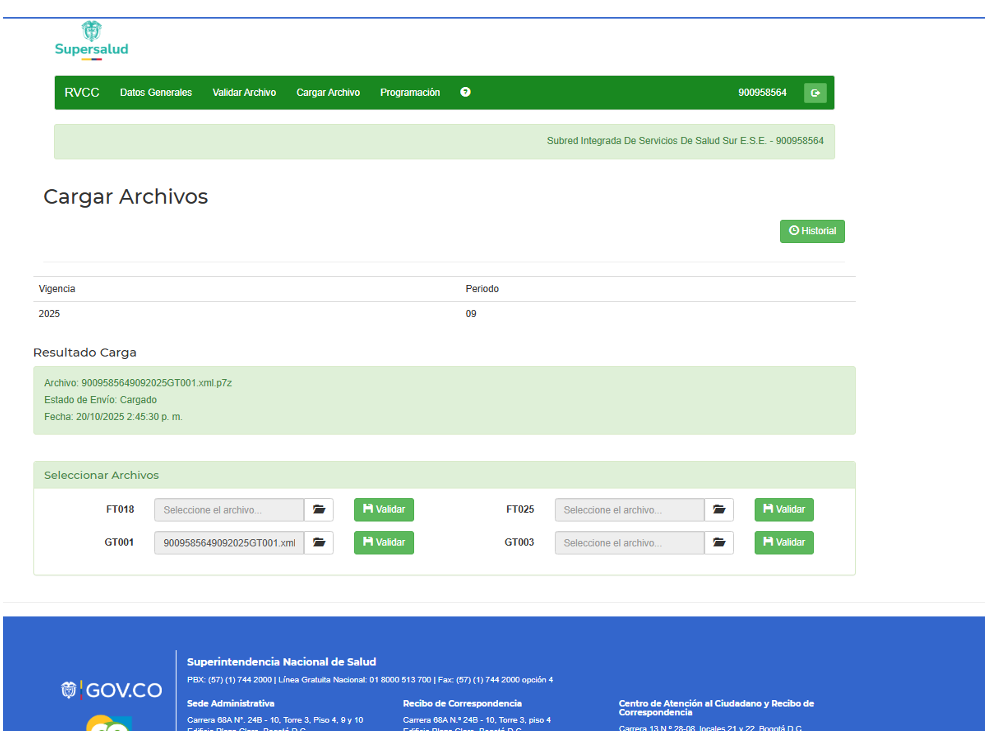The image size is (992, 741).
Task: Select Vigencia value 2025
Action: click(49, 314)
